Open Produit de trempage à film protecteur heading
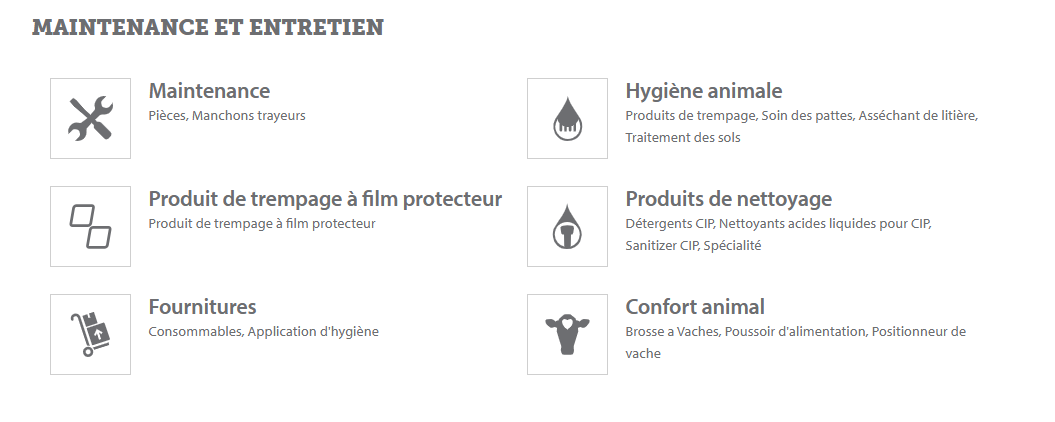Viewport: 1055px width, 422px height. pyautogui.click(x=325, y=199)
